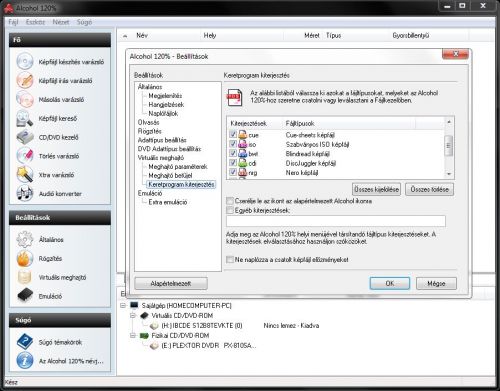Open the Képfájl írás varázsló icon

tap(25, 80)
